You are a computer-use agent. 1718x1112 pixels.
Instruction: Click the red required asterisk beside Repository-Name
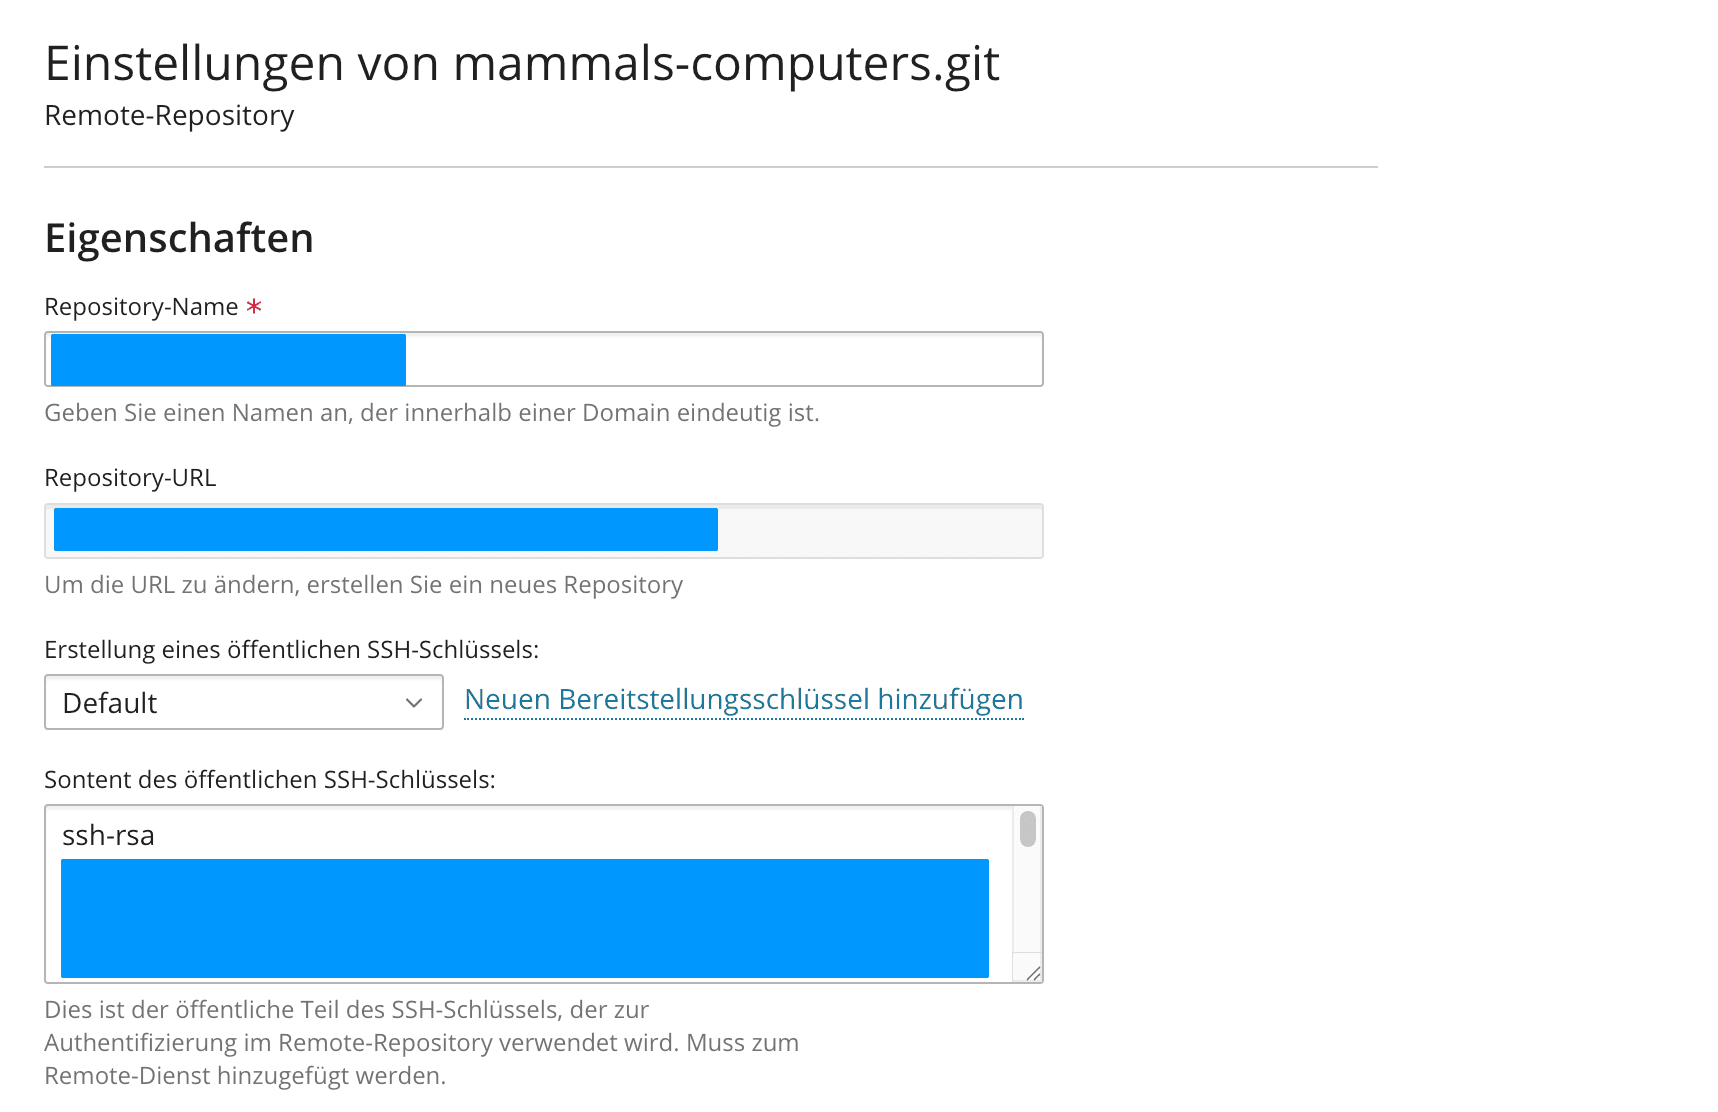pyautogui.click(x=254, y=306)
